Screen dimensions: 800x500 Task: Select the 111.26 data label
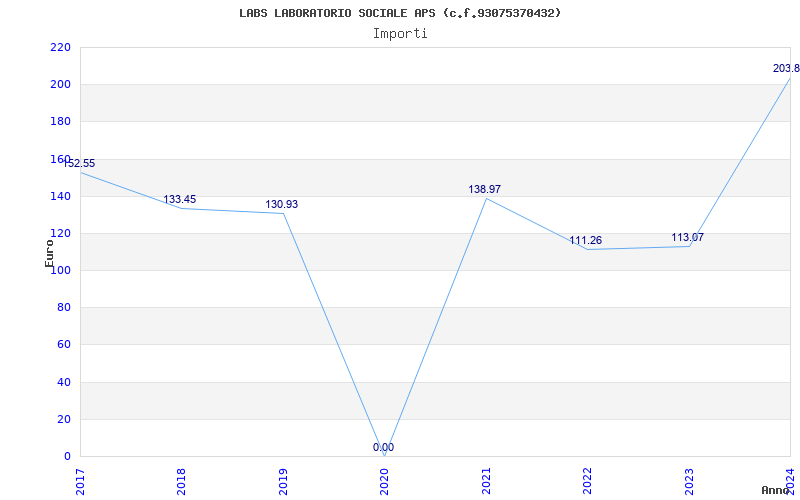point(586,241)
